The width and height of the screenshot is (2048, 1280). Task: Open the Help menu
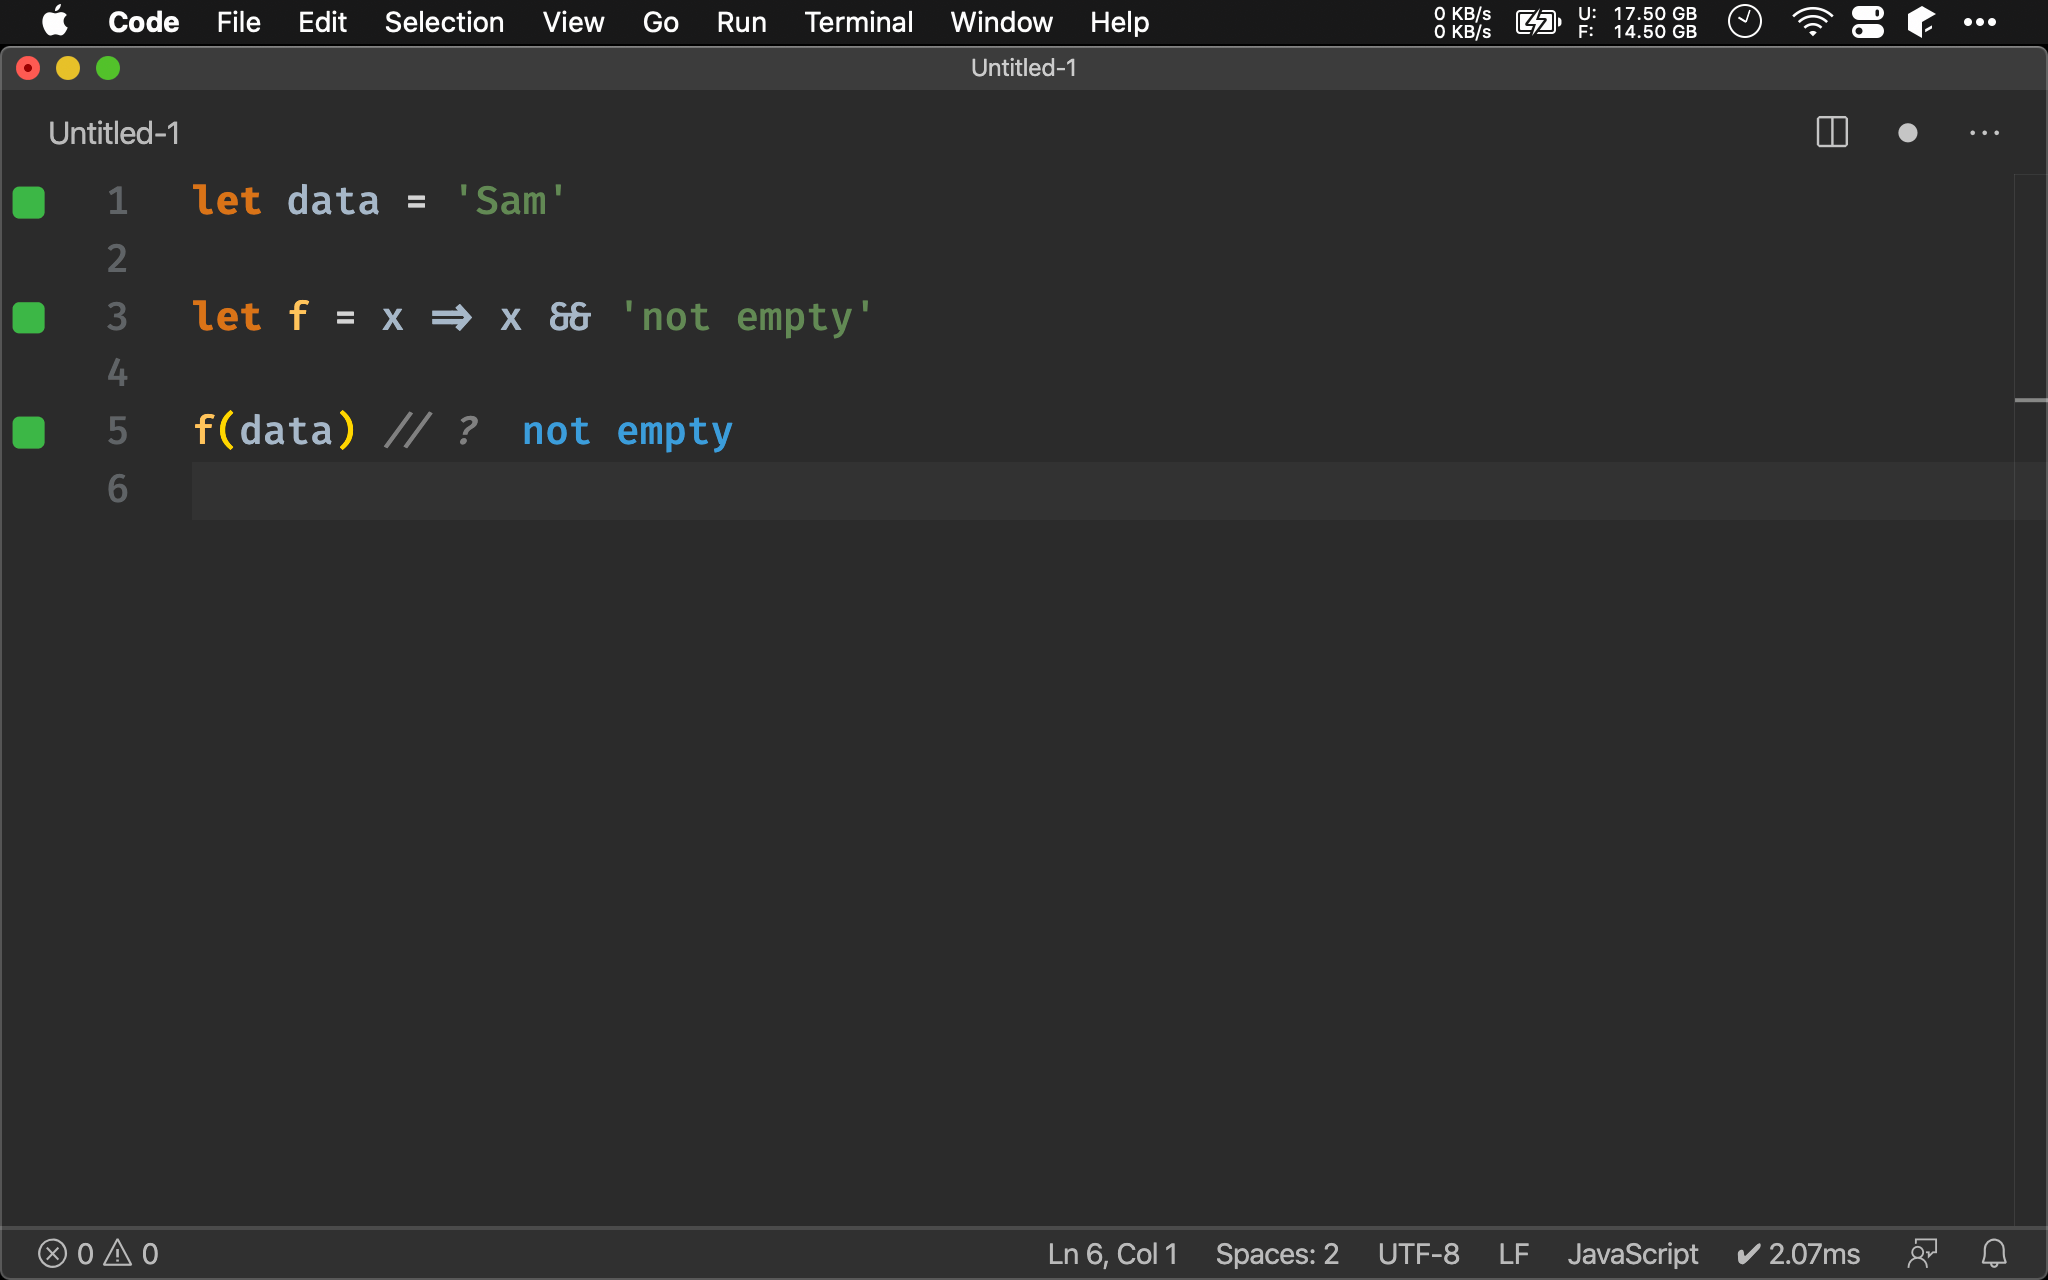click(1120, 21)
